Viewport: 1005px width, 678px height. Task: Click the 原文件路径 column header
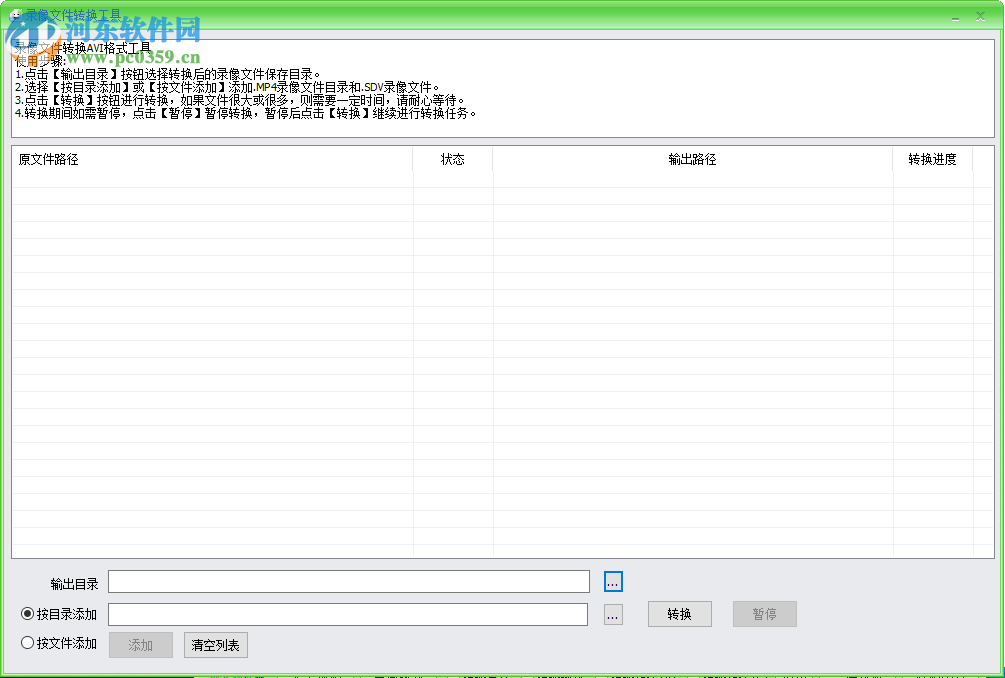pos(49,159)
